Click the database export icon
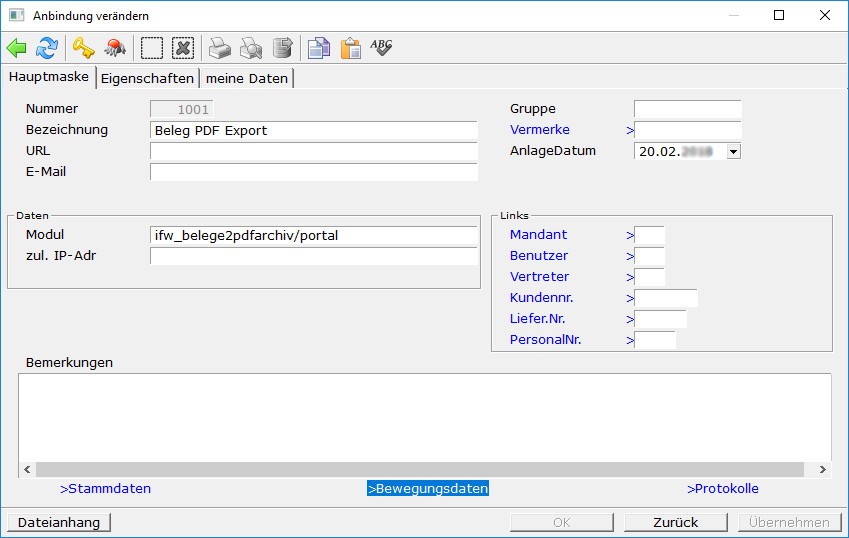849x538 pixels. point(283,48)
